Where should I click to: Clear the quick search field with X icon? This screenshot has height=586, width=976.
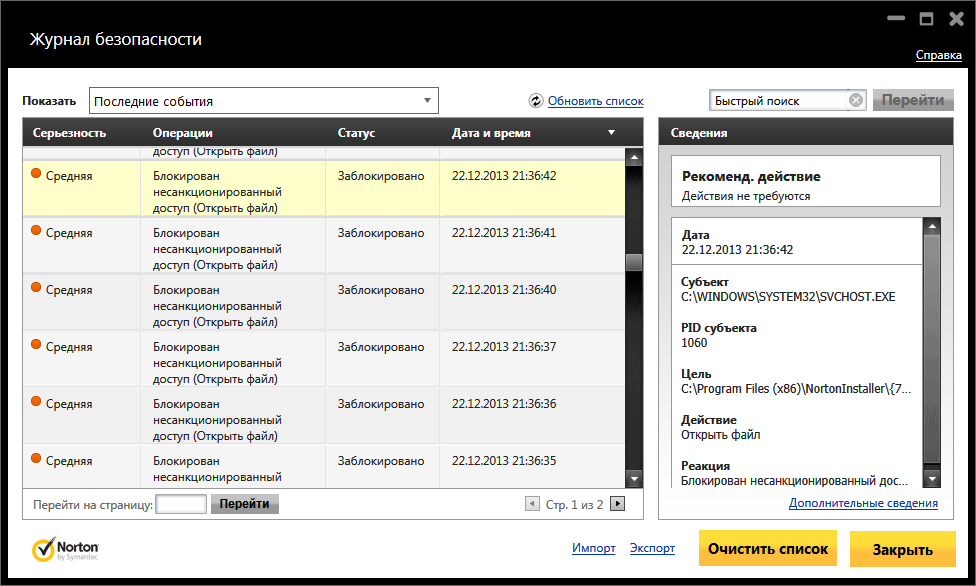point(856,100)
